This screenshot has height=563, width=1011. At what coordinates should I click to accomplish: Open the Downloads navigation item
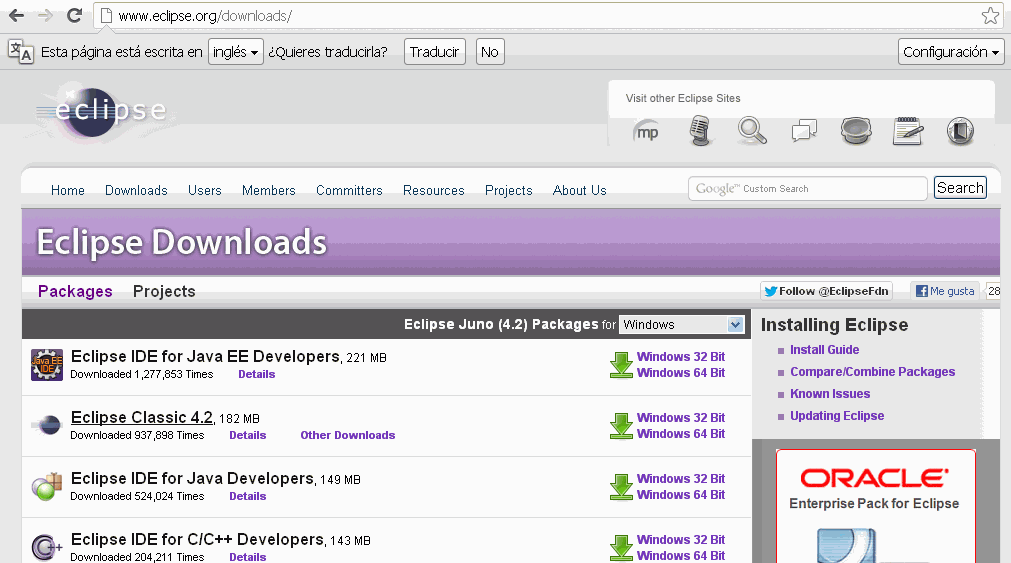[x=136, y=190]
